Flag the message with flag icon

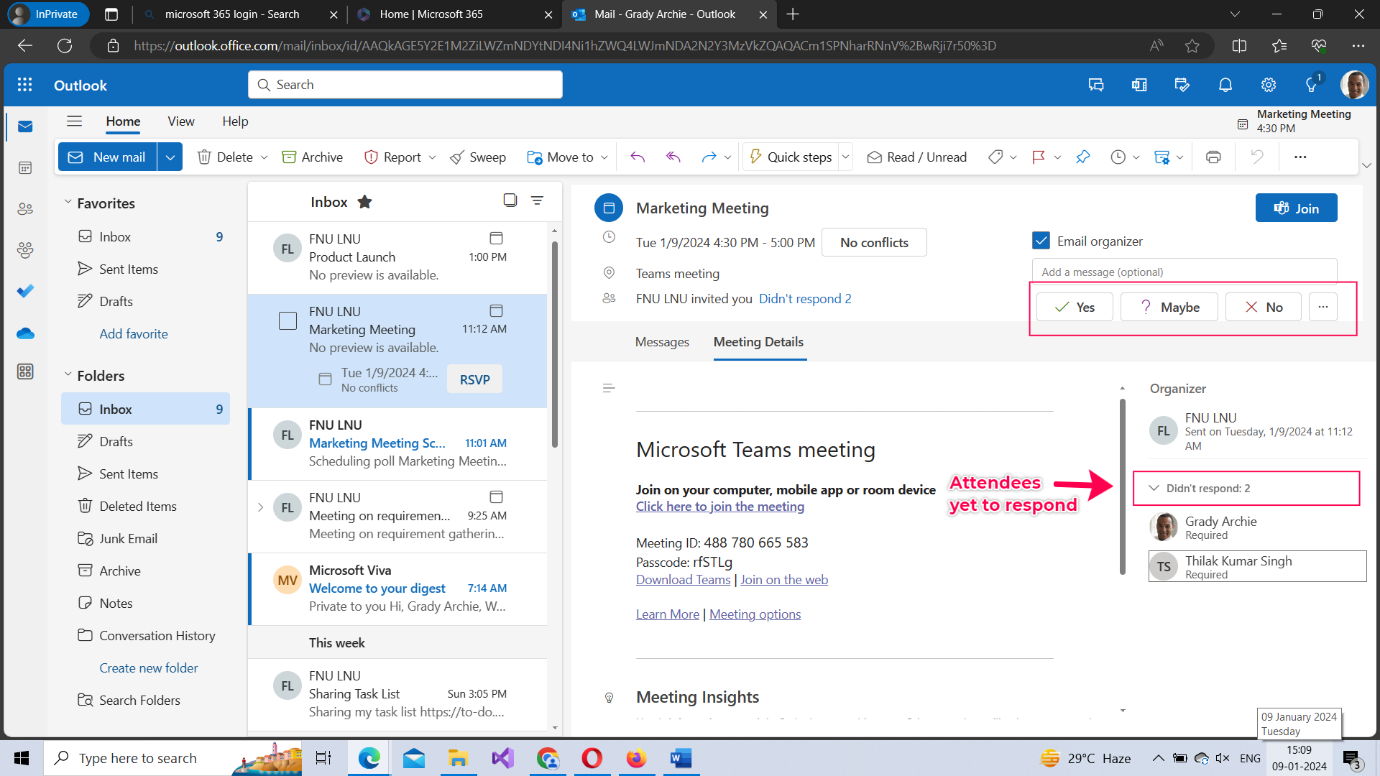tap(1038, 157)
